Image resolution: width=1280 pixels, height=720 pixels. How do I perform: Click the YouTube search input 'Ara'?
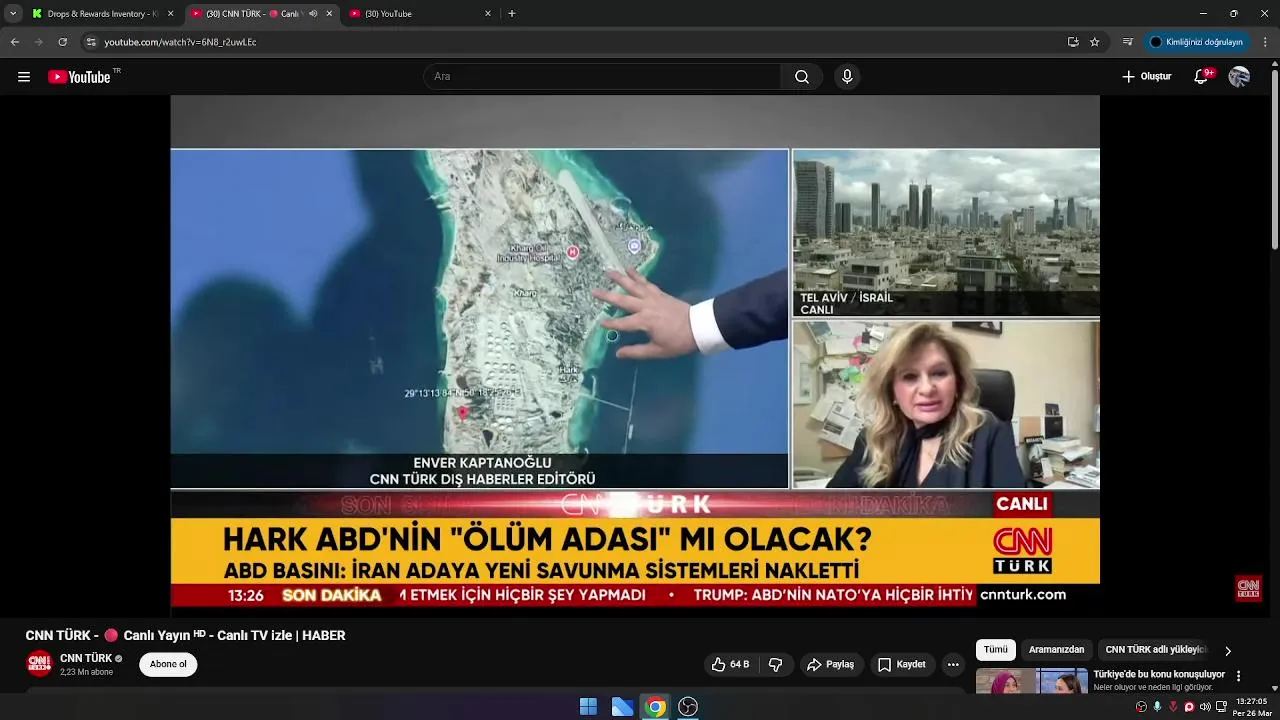tap(602, 77)
